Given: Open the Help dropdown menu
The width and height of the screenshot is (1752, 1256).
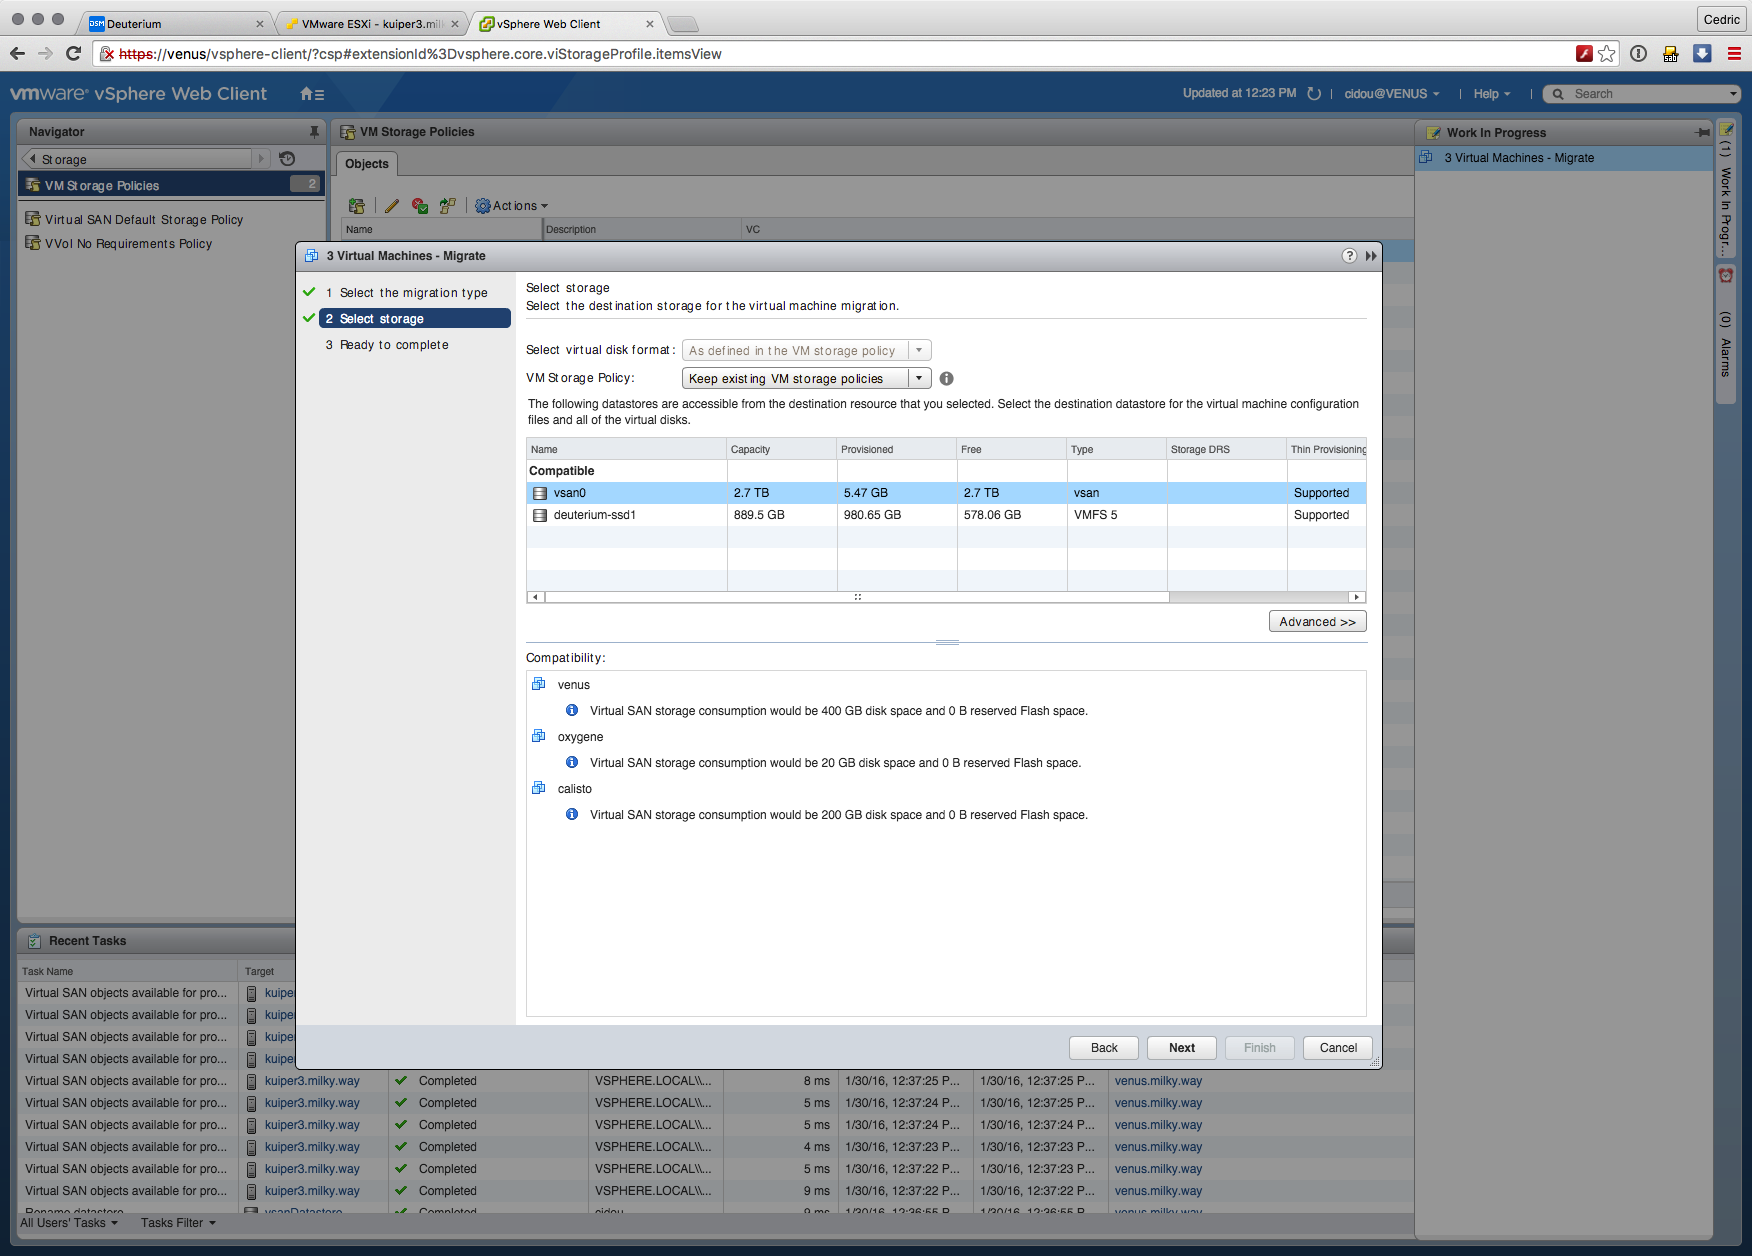Looking at the screenshot, I should click(1491, 94).
